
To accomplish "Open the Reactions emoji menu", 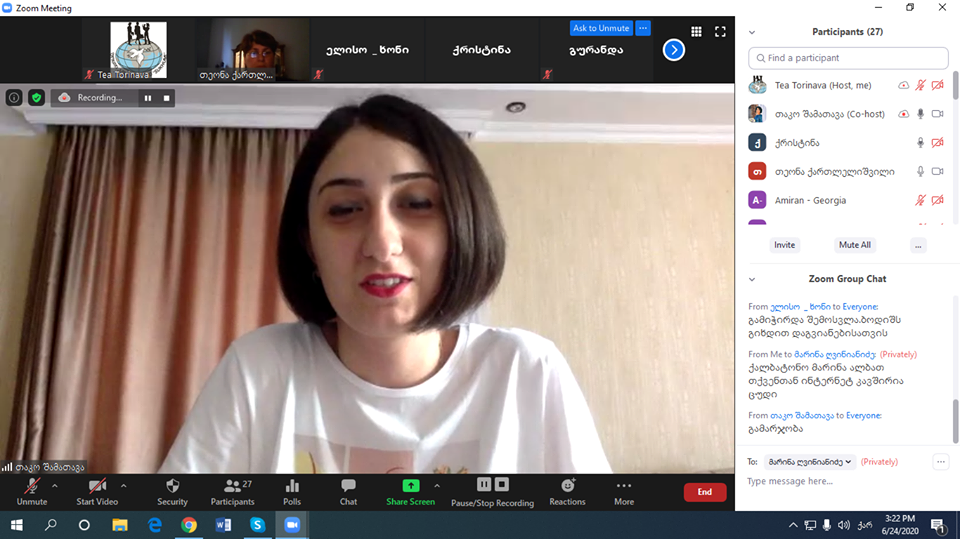I will click(568, 492).
